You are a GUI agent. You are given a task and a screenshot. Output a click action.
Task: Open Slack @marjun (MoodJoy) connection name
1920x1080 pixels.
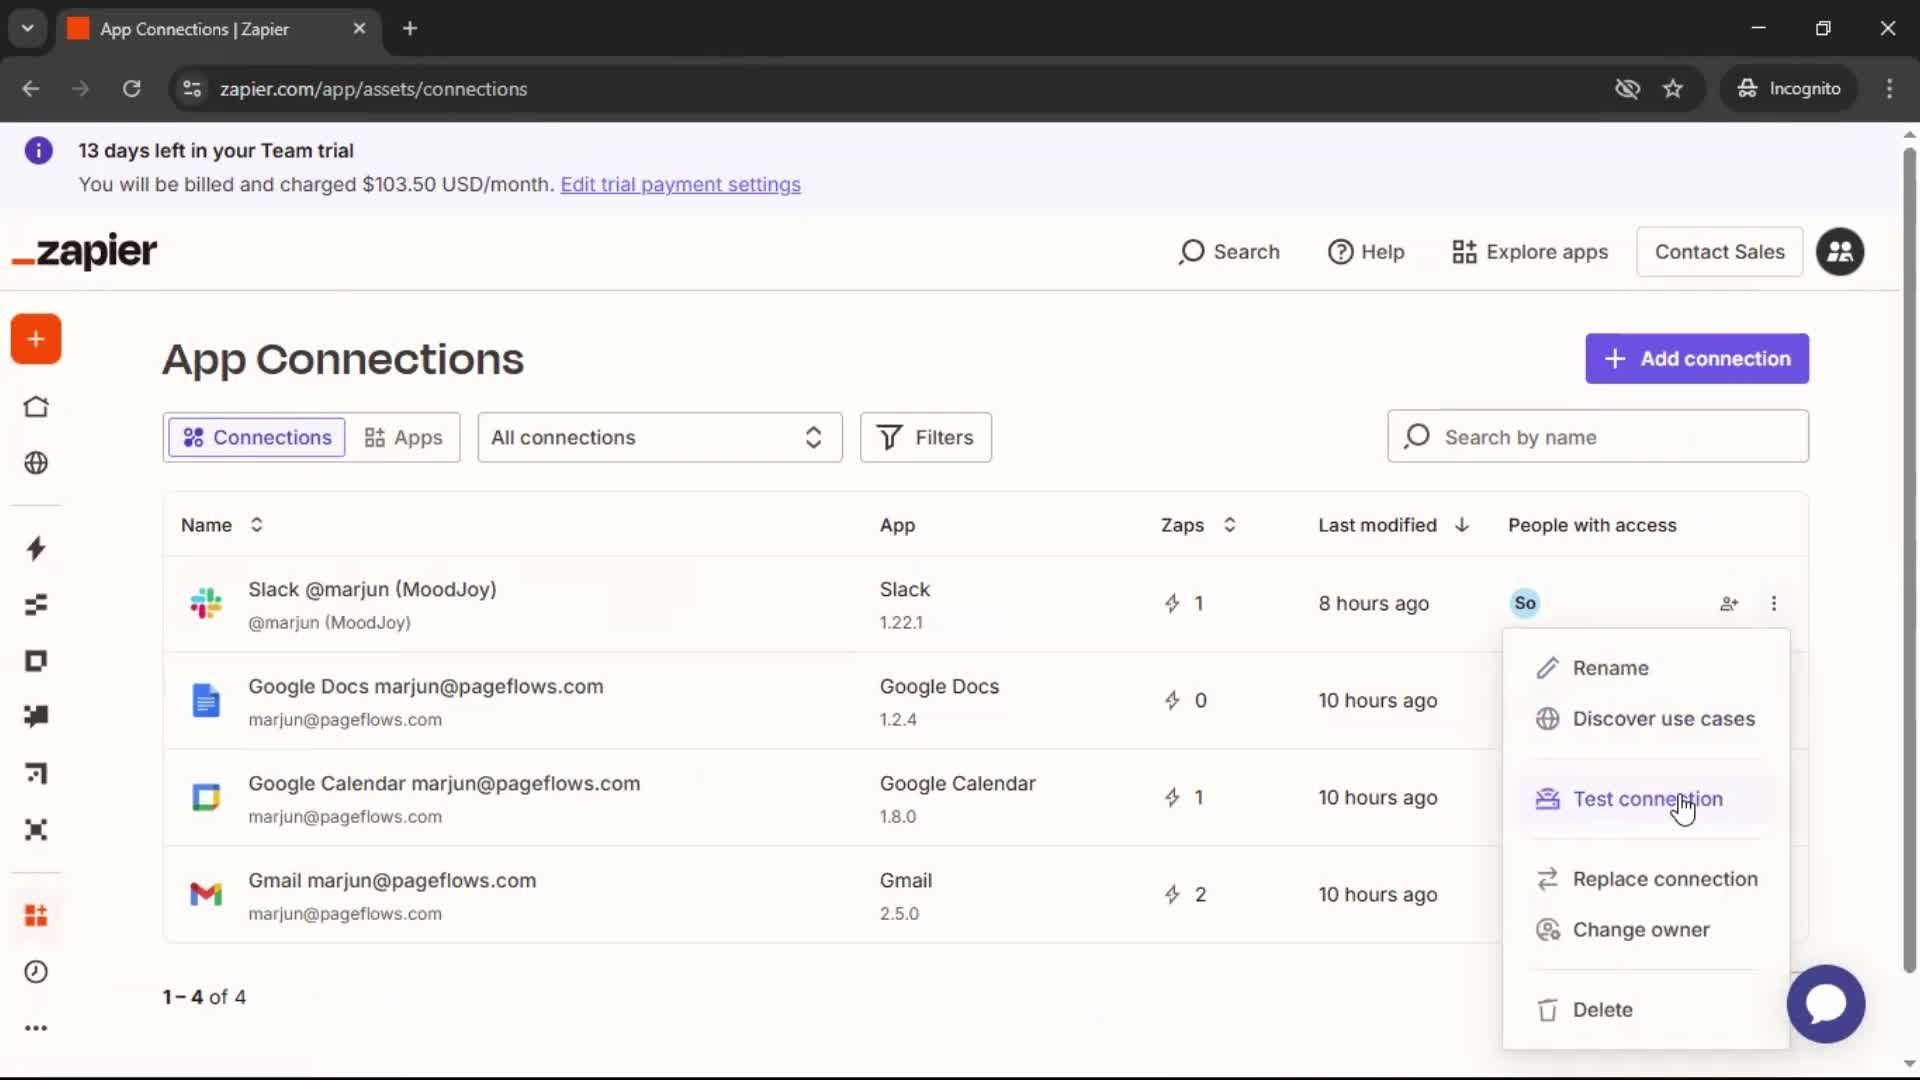point(372,590)
